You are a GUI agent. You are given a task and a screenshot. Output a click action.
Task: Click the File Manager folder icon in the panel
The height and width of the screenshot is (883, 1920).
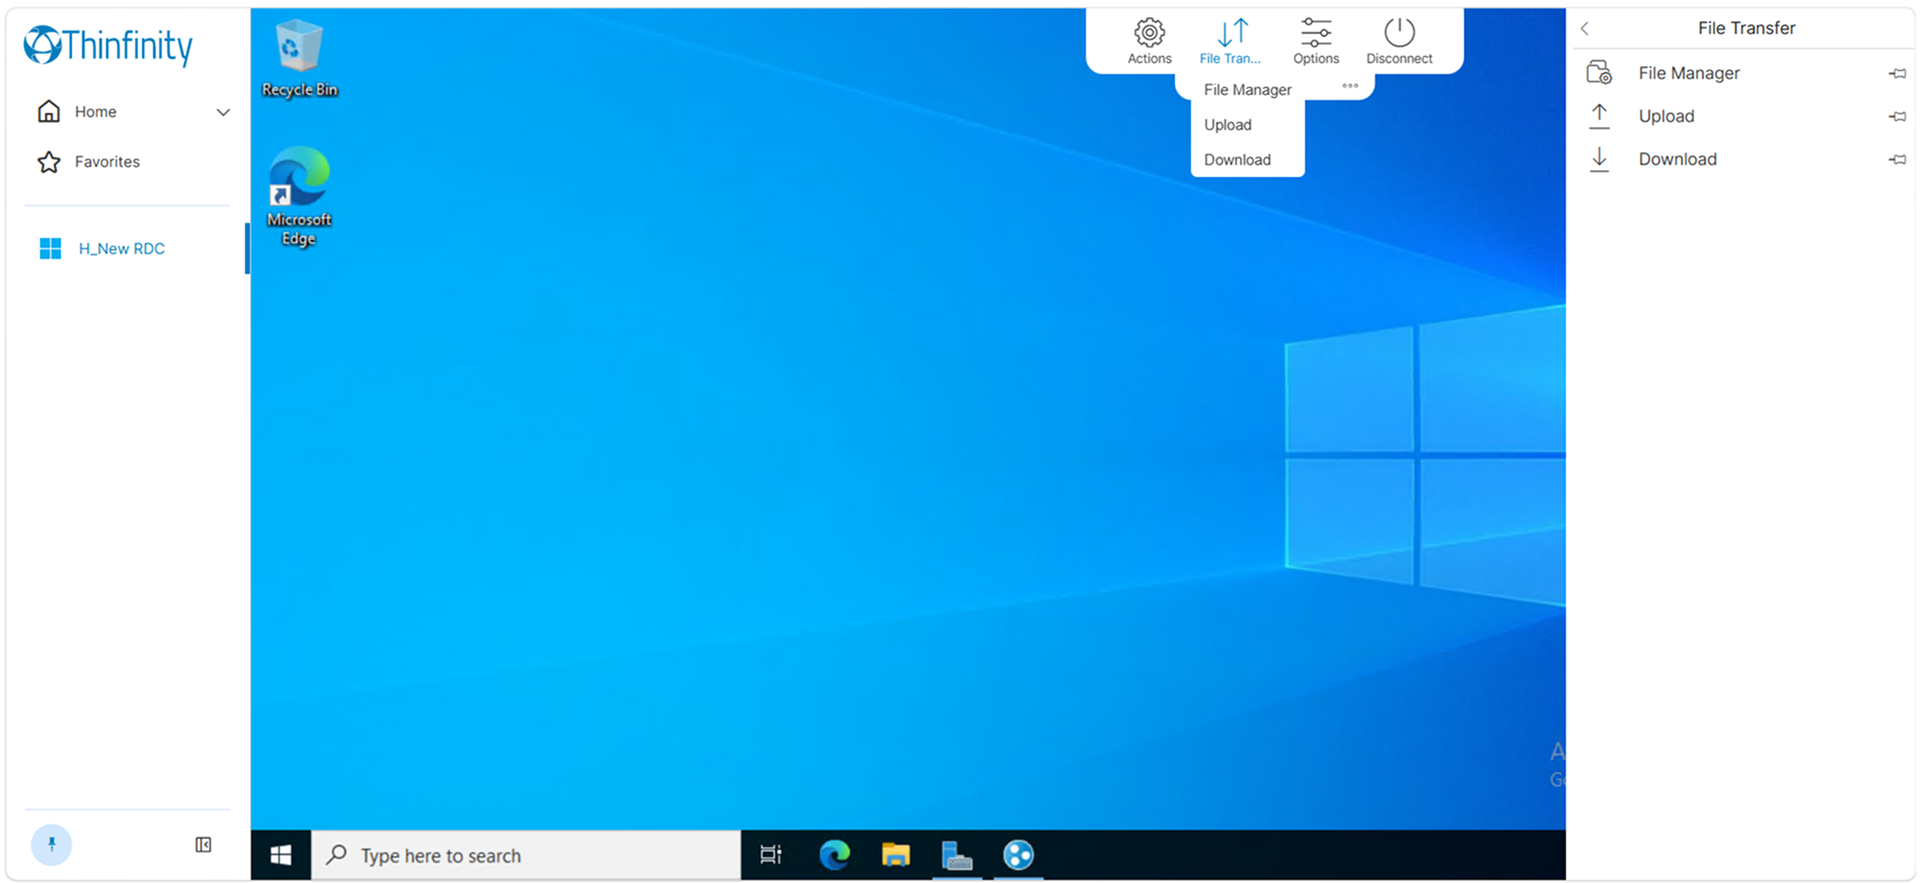[1599, 72]
